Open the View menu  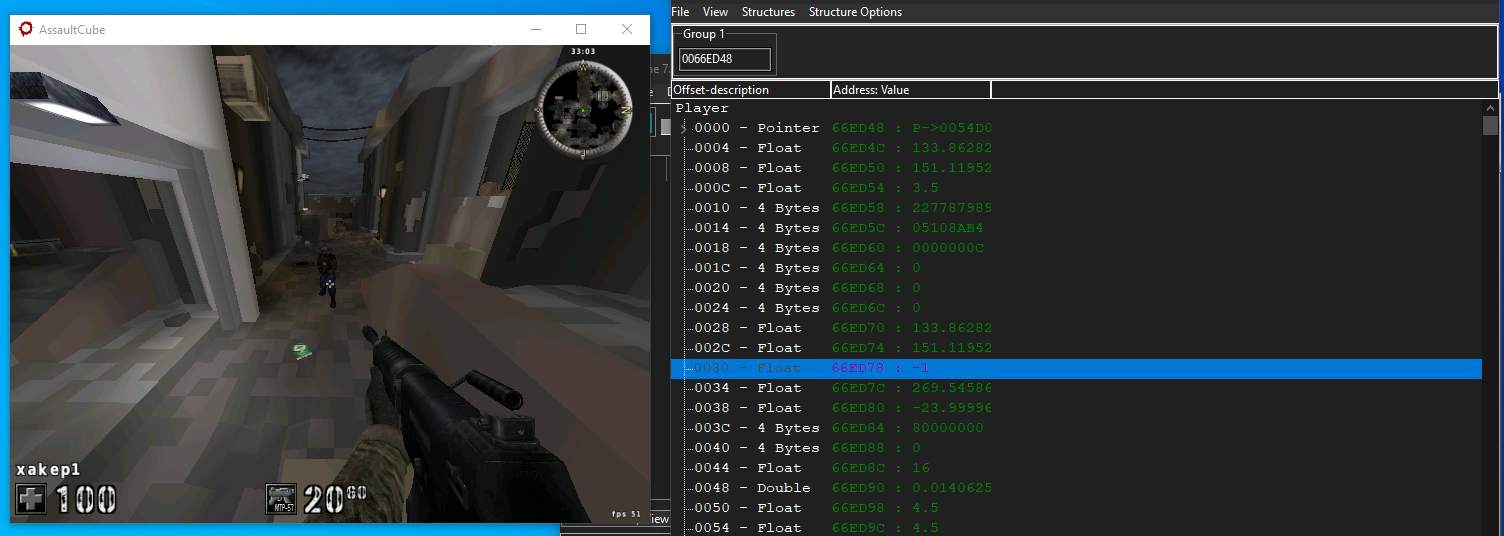click(715, 12)
